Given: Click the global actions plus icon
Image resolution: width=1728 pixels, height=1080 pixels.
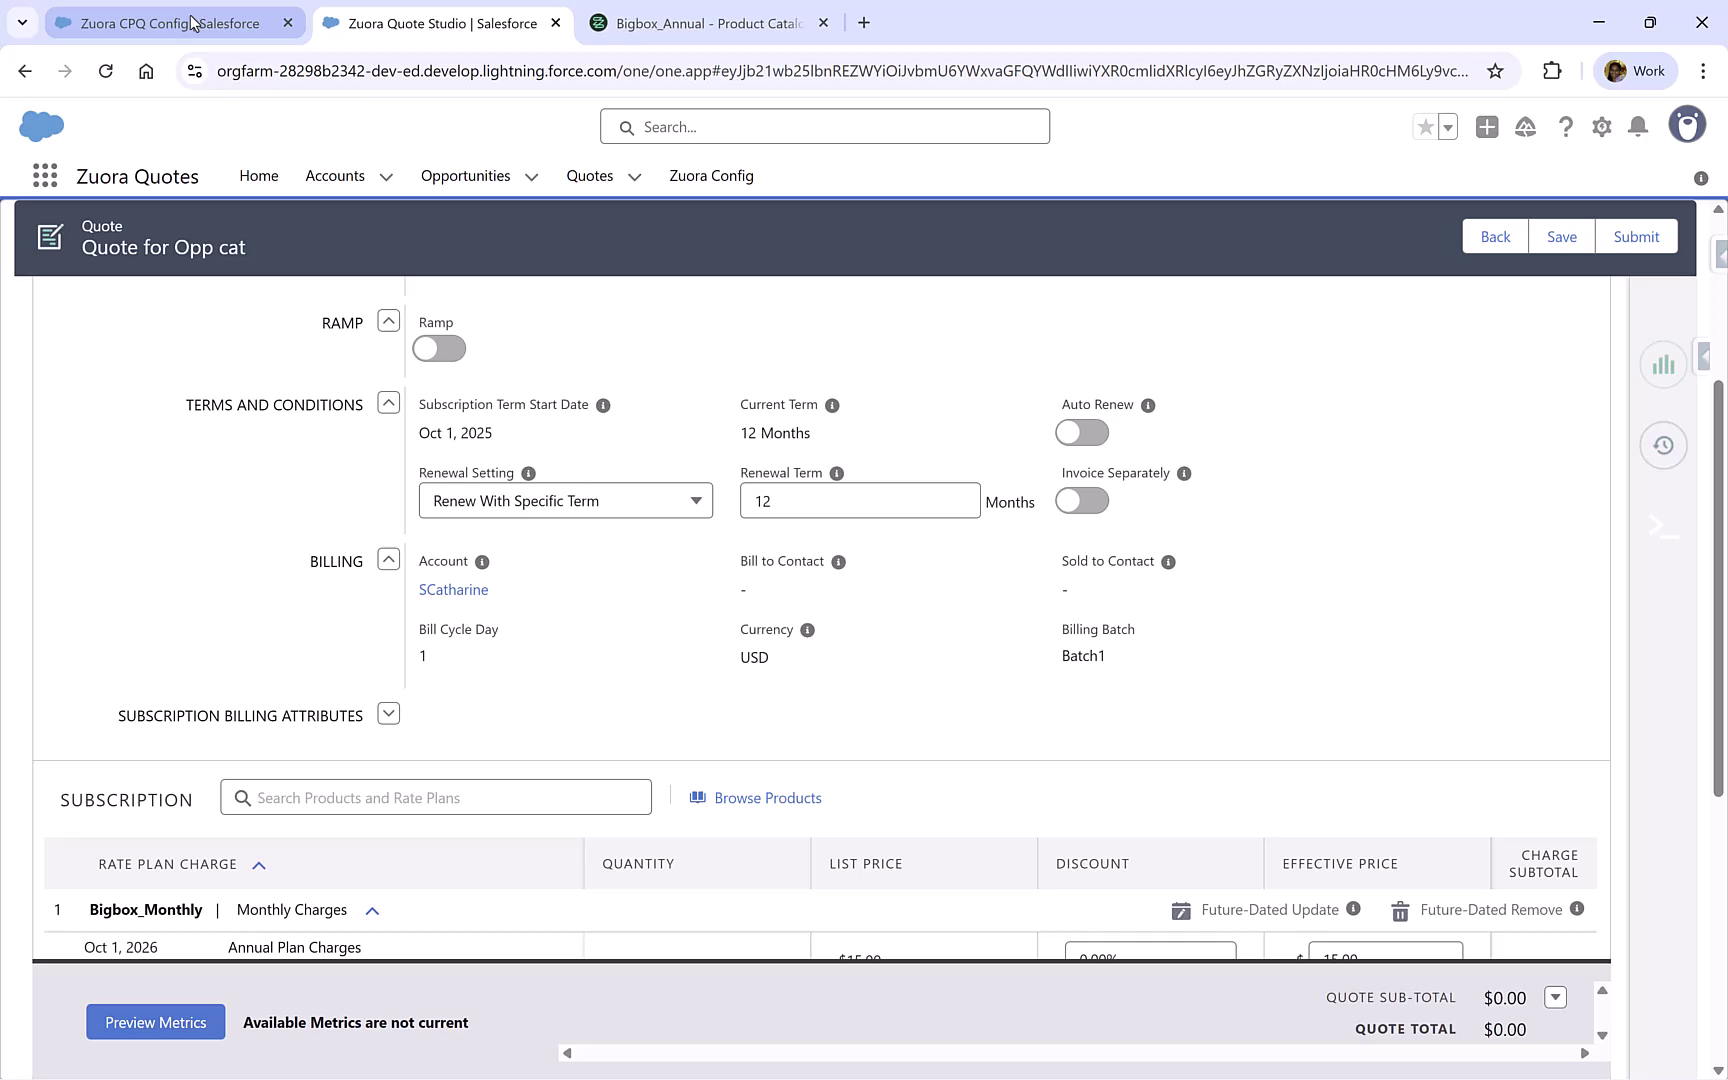Looking at the screenshot, I should pyautogui.click(x=1487, y=127).
